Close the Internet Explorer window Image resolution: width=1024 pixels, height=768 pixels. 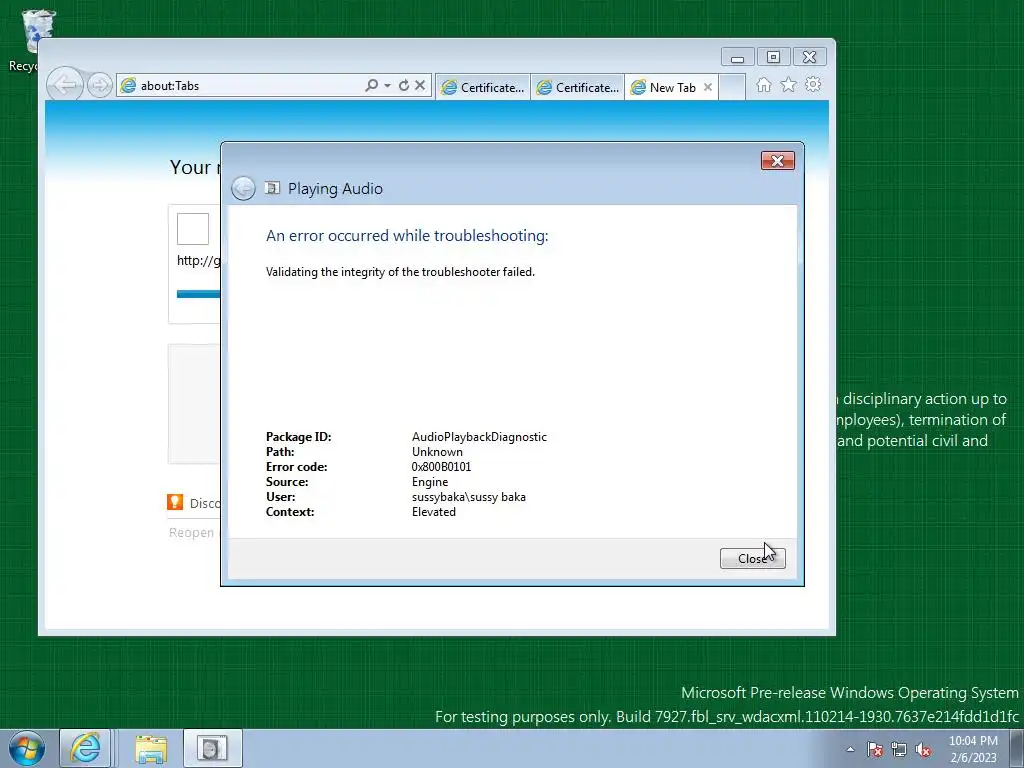point(810,57)
